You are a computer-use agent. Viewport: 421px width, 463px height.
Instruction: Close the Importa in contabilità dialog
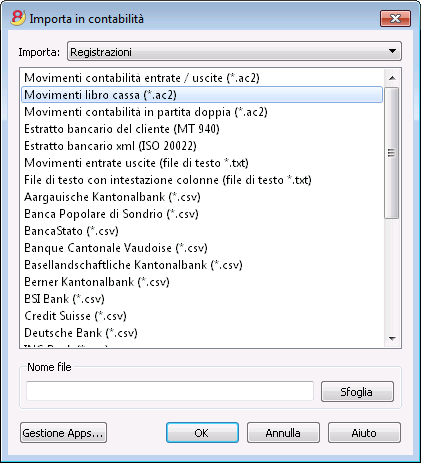(x=395, y=18)
